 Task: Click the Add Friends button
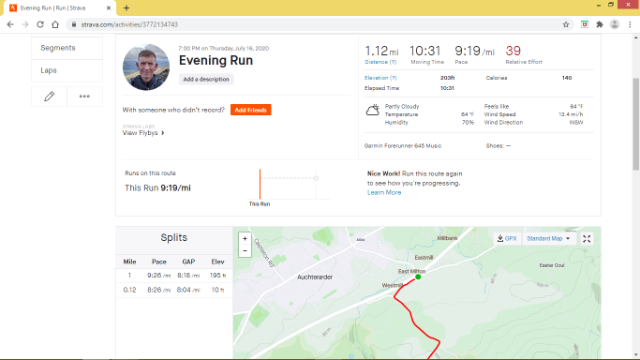251,110
